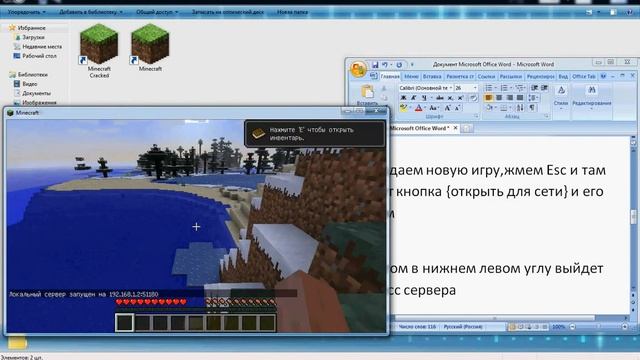Switch to the Главная ribbon tab
The width and height of the screenshot is (640, 360).
click(x=390, y=76)
